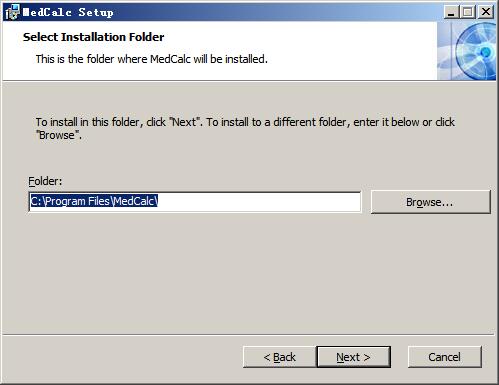Click the text "This is the folder where MedCalc will be installed."

[152, 59]
